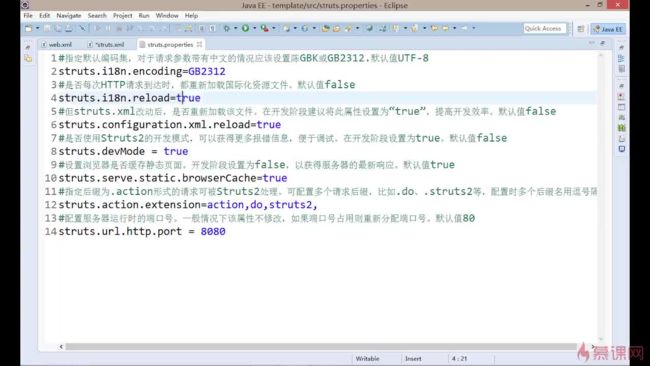Viewport: 650px width, 366px height.
Task: Click line 14 struts.url.http.port = 8080
Action: 142,231
